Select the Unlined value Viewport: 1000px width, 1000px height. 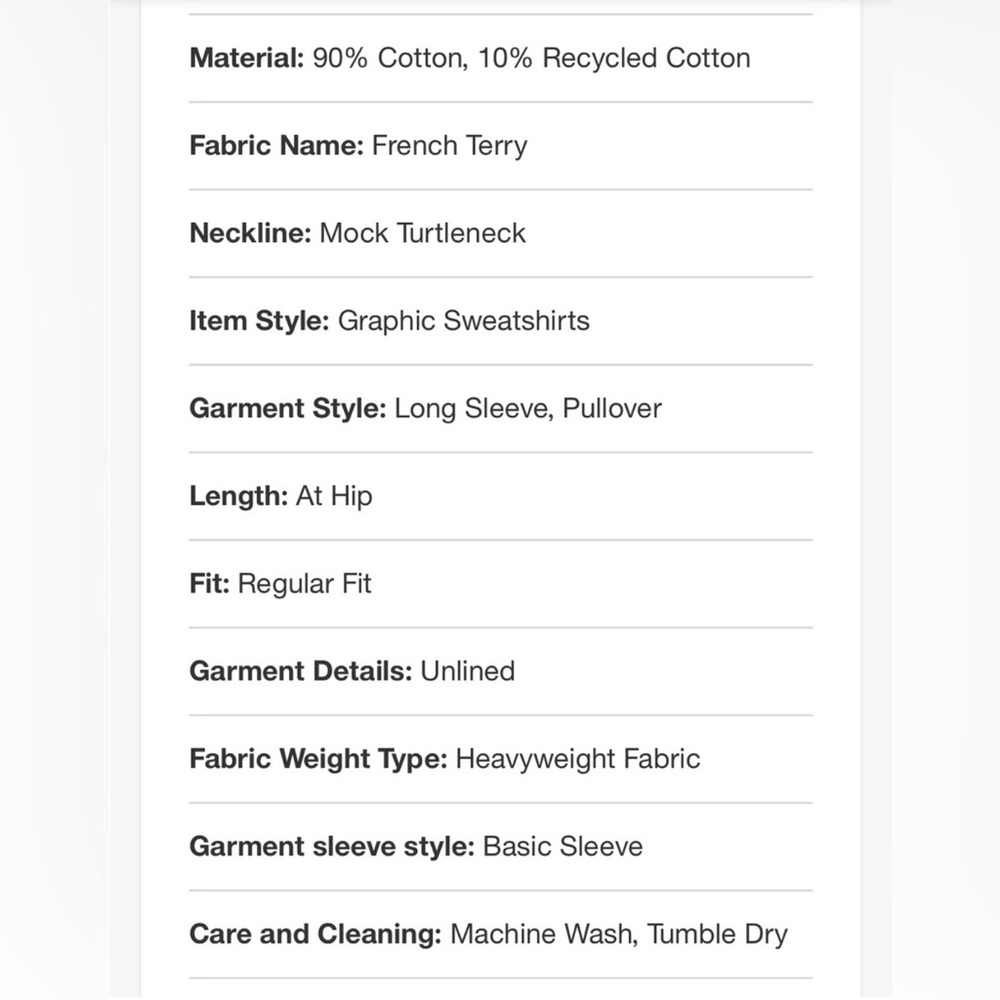(x=467, y=671)
